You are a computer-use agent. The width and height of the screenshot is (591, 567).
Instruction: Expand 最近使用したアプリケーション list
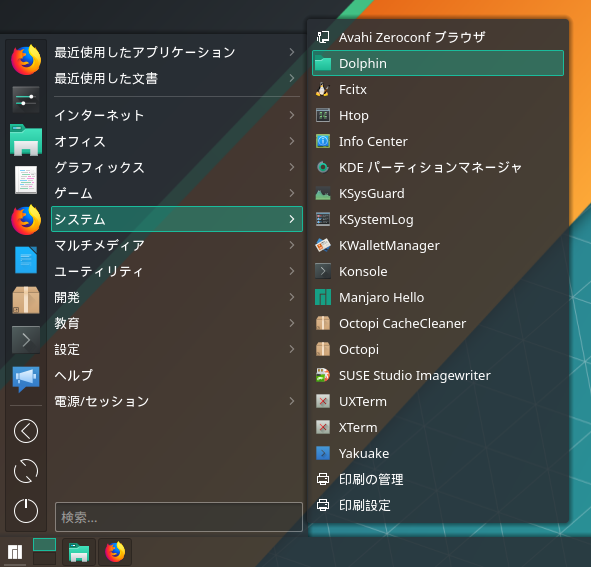pos(177,52)
